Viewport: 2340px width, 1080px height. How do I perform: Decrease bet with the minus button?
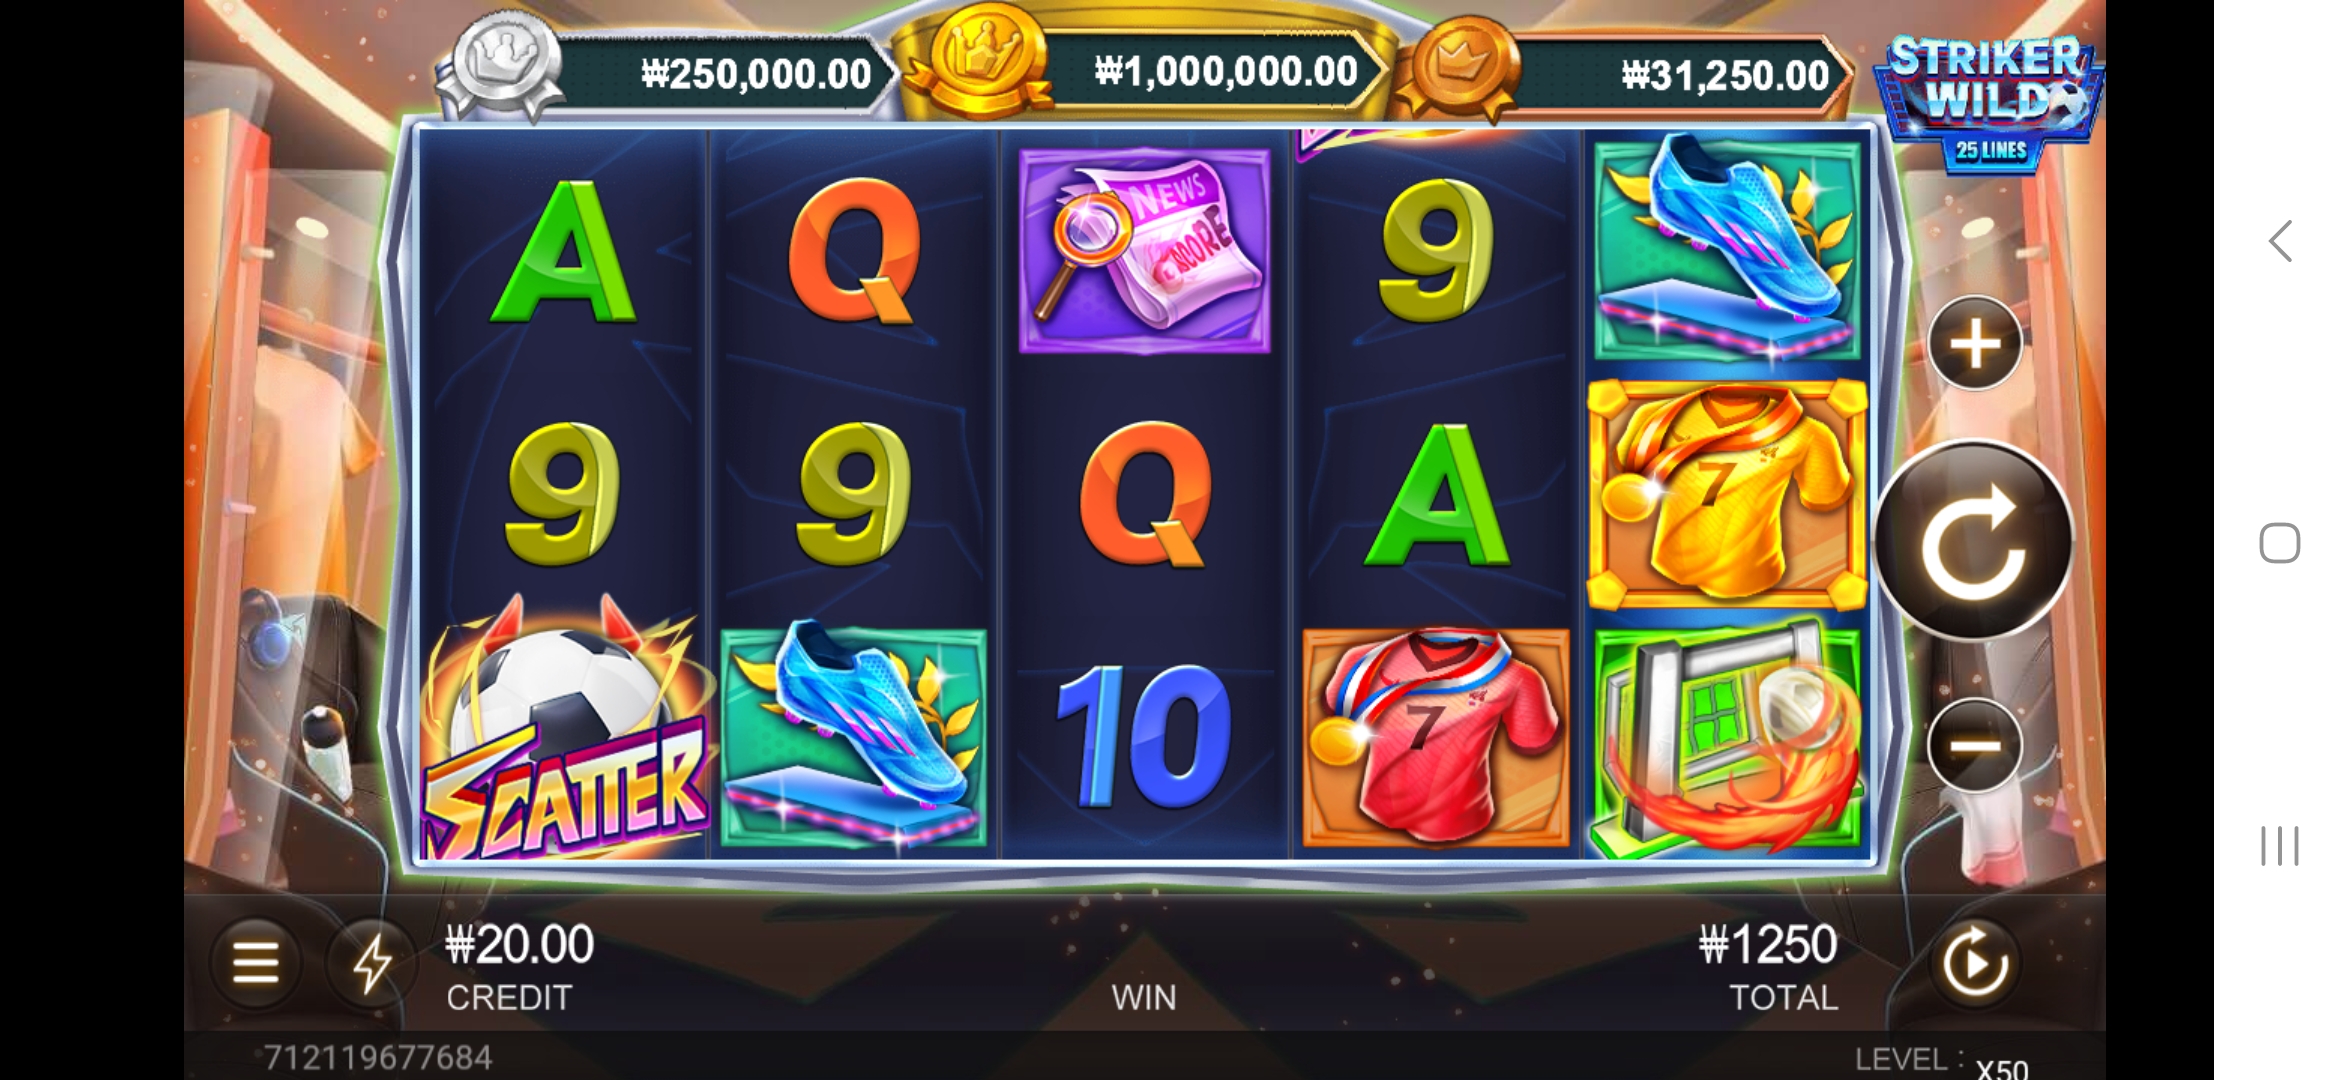pyautogui.click(x=1975, y=746)
